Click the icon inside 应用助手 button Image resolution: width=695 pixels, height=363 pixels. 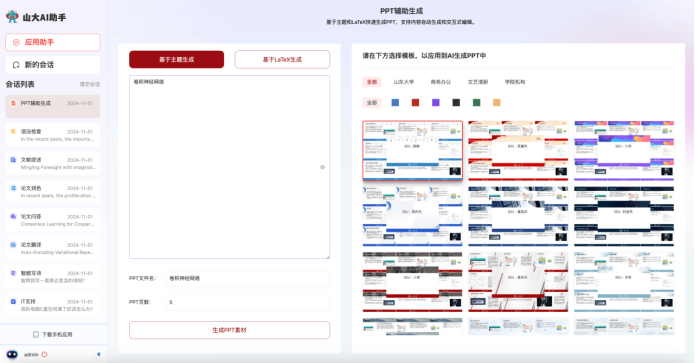[16, 43]
